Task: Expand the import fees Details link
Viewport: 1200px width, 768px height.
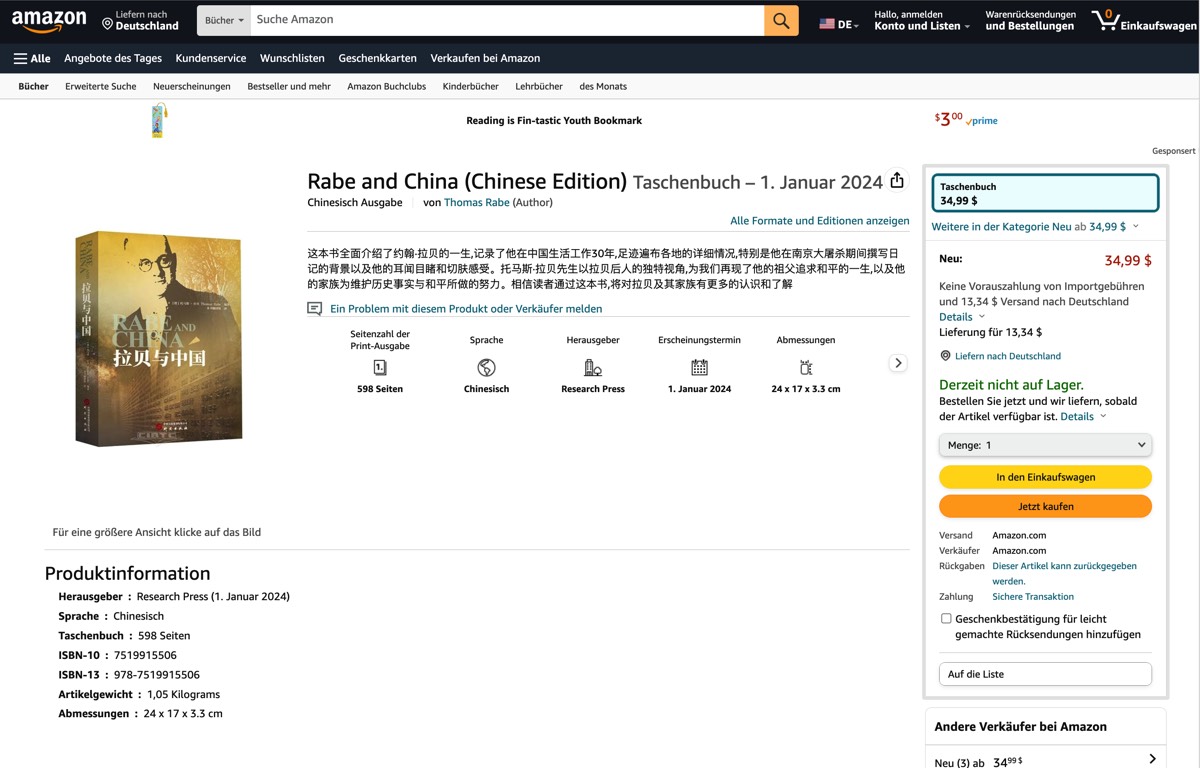Action: click(962, 317)
